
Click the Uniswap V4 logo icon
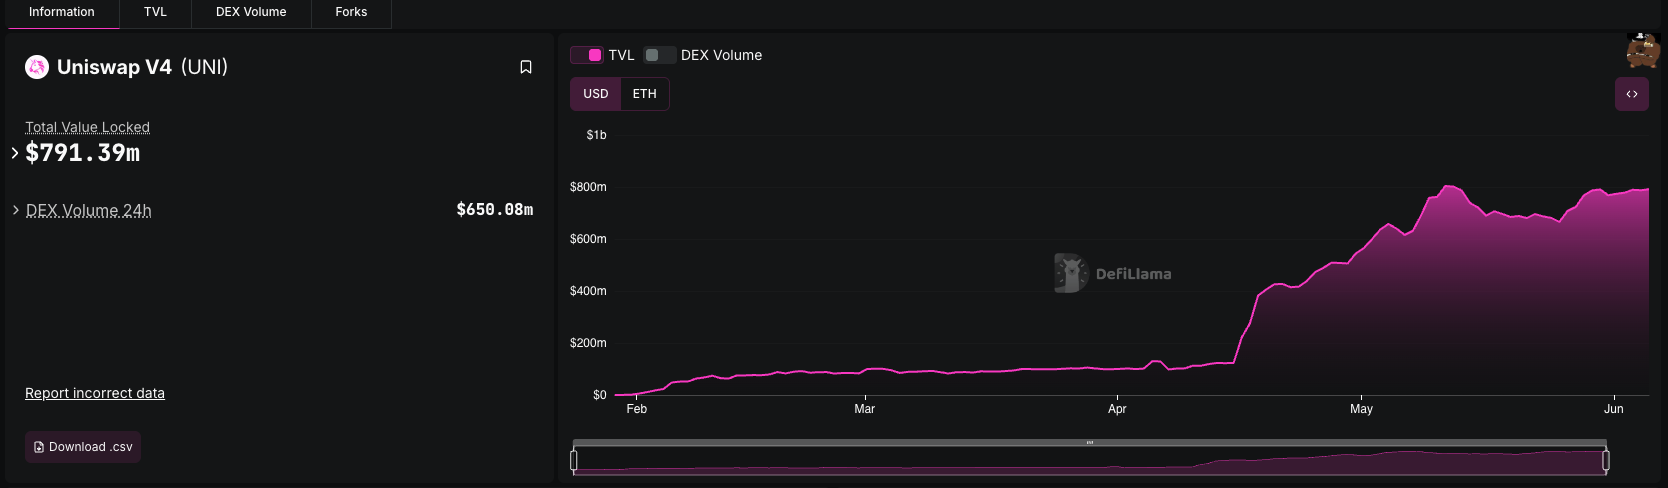coord(37,67)
